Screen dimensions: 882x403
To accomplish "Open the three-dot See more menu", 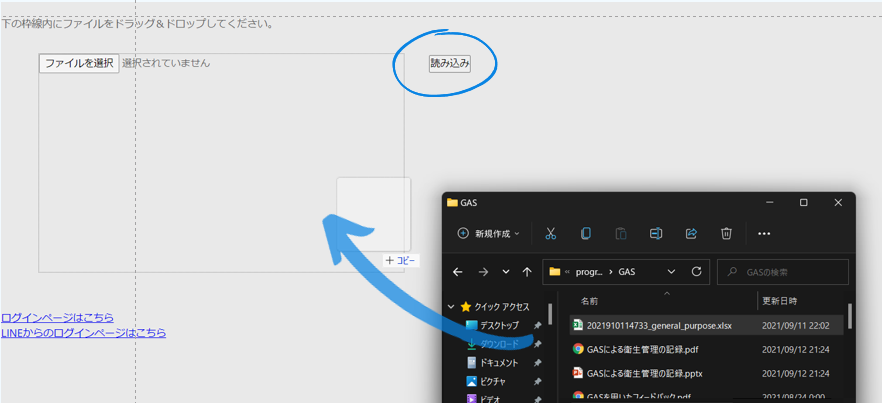I will [x=764, y=233].
